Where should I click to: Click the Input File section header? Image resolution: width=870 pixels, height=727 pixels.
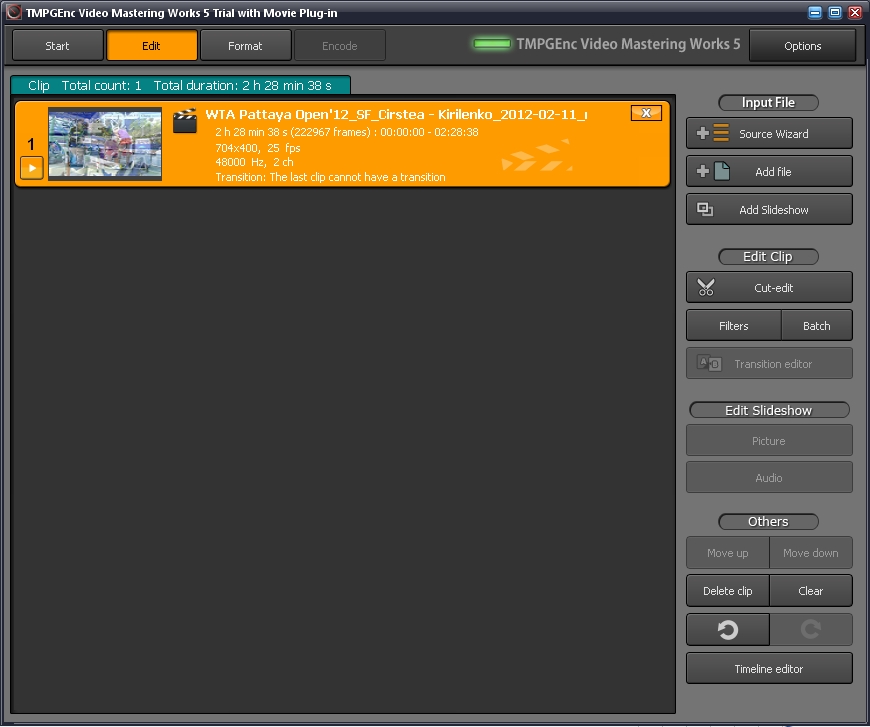[768, 103]
